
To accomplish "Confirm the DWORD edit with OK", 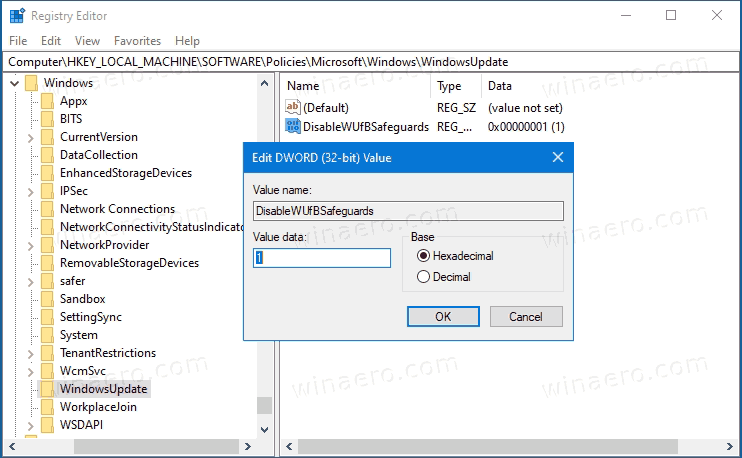I will click(x=443, y=317).
